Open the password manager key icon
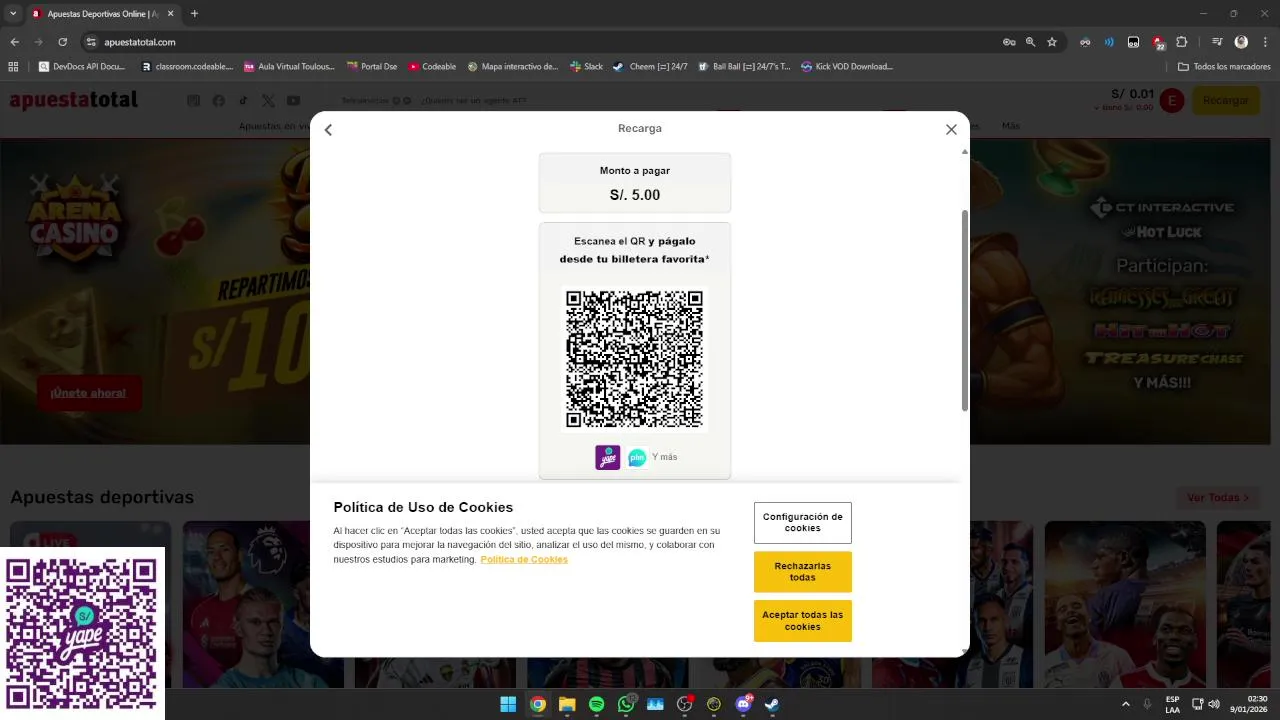The height and width of the screenshot is (720, 1280). (x=1009, y=42)
